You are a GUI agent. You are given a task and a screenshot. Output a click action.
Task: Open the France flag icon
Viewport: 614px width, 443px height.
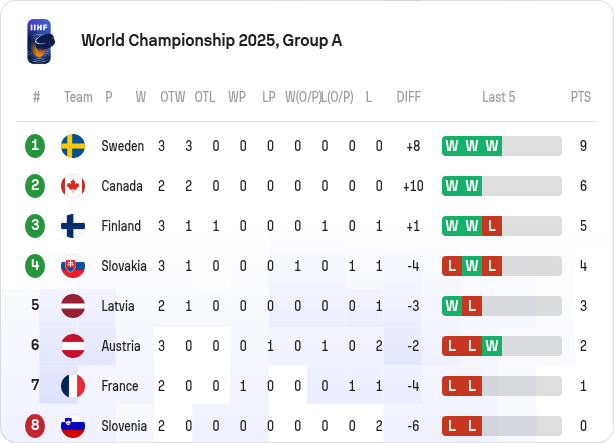[x=73, y=386]
